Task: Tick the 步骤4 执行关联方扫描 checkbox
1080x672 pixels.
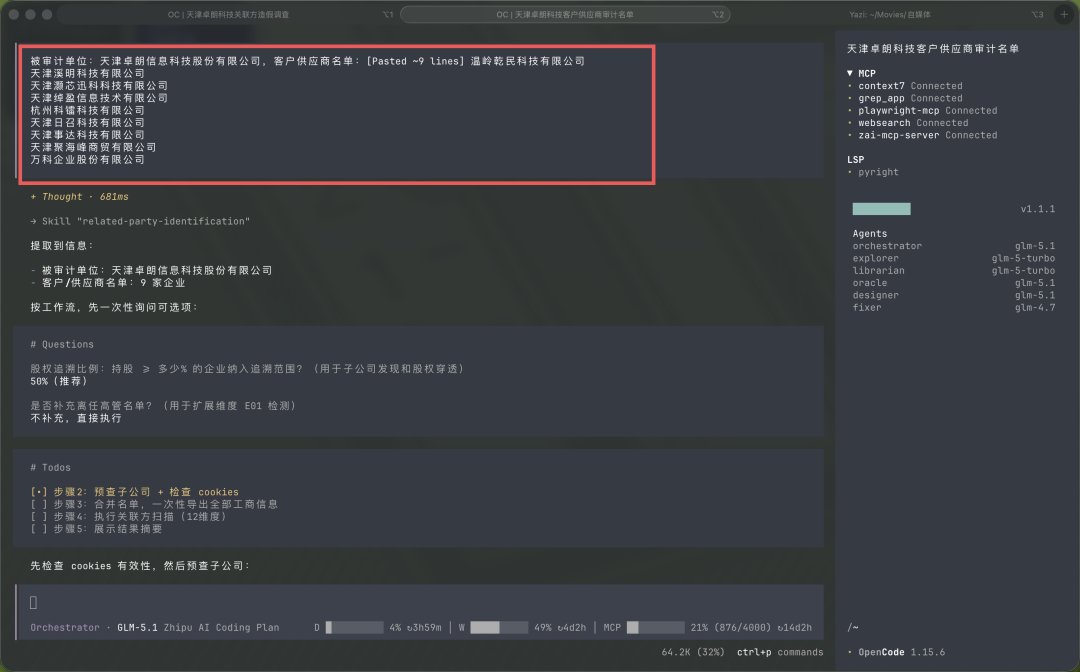Action: click(x=39, y=516)
